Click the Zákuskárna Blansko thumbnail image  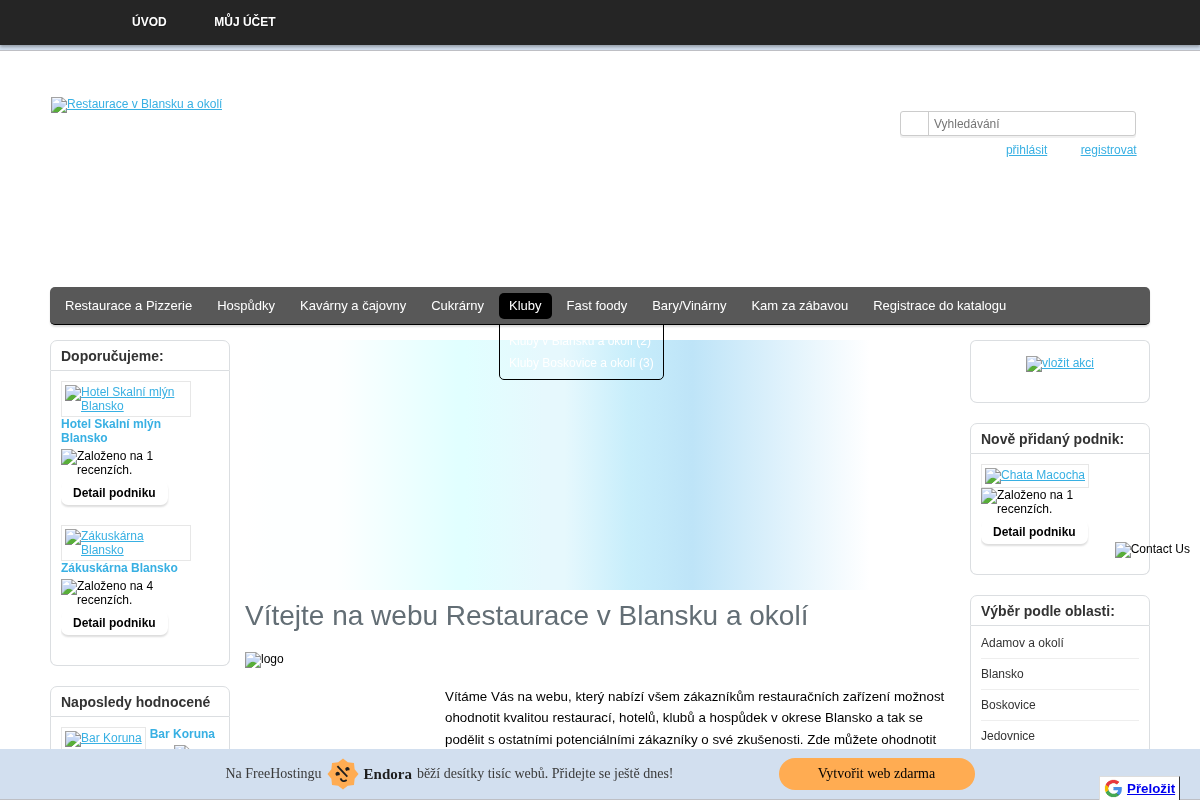click(126, 543)
